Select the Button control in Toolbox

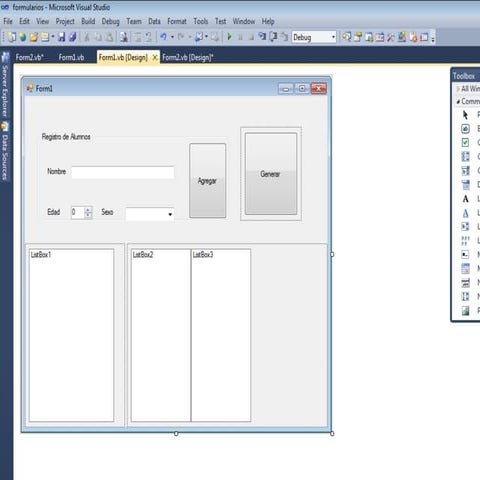465,129
